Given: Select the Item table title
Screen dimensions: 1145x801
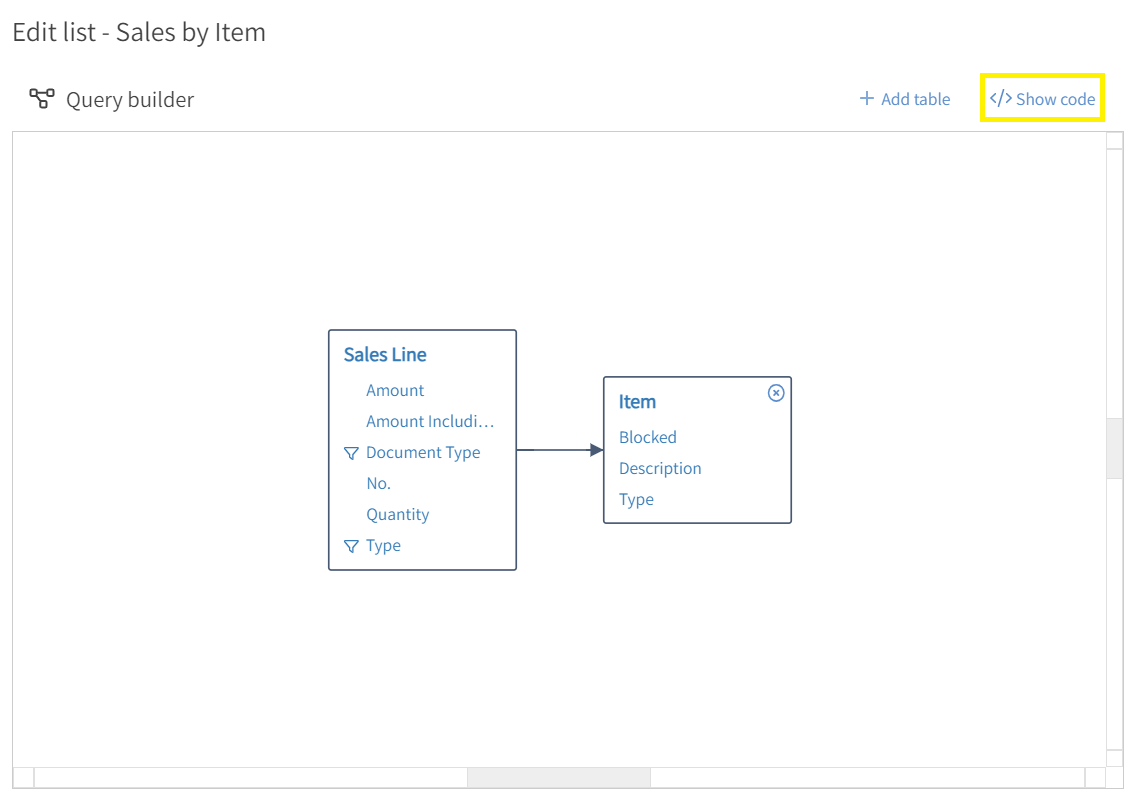Looking at the screenshot, I should [x=637, y=402].
